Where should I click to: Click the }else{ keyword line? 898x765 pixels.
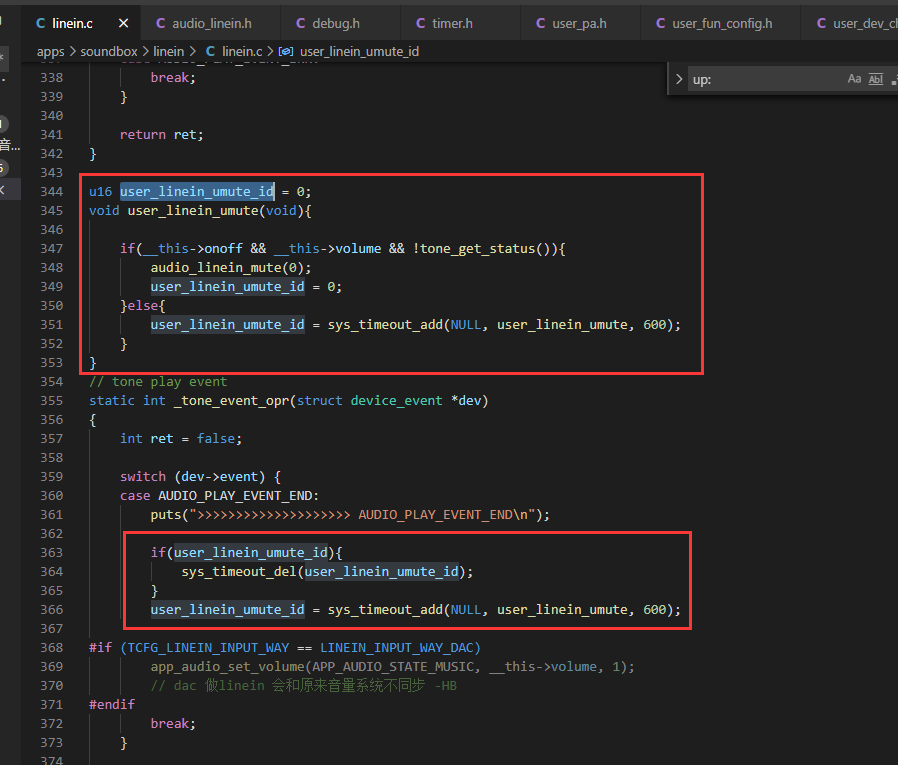coord(143,305)
